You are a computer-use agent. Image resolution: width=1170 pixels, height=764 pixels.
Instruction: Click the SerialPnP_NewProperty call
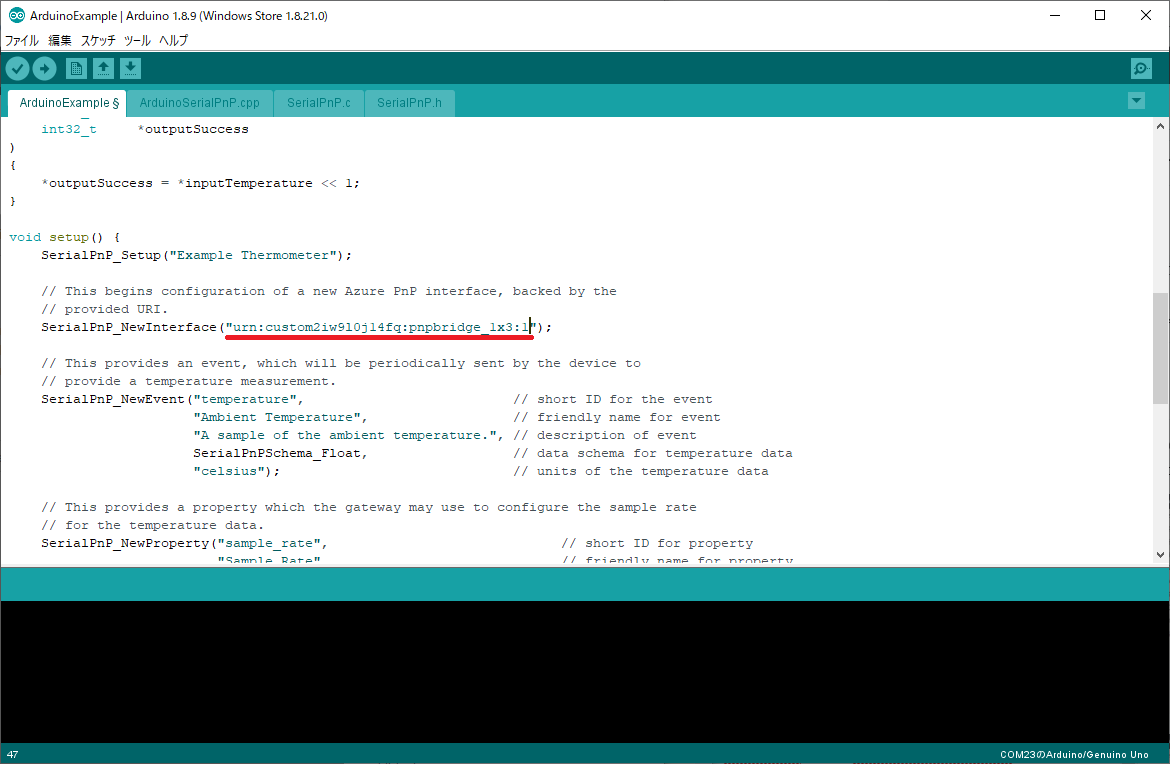pyautogui.click(x=125, y=543)
